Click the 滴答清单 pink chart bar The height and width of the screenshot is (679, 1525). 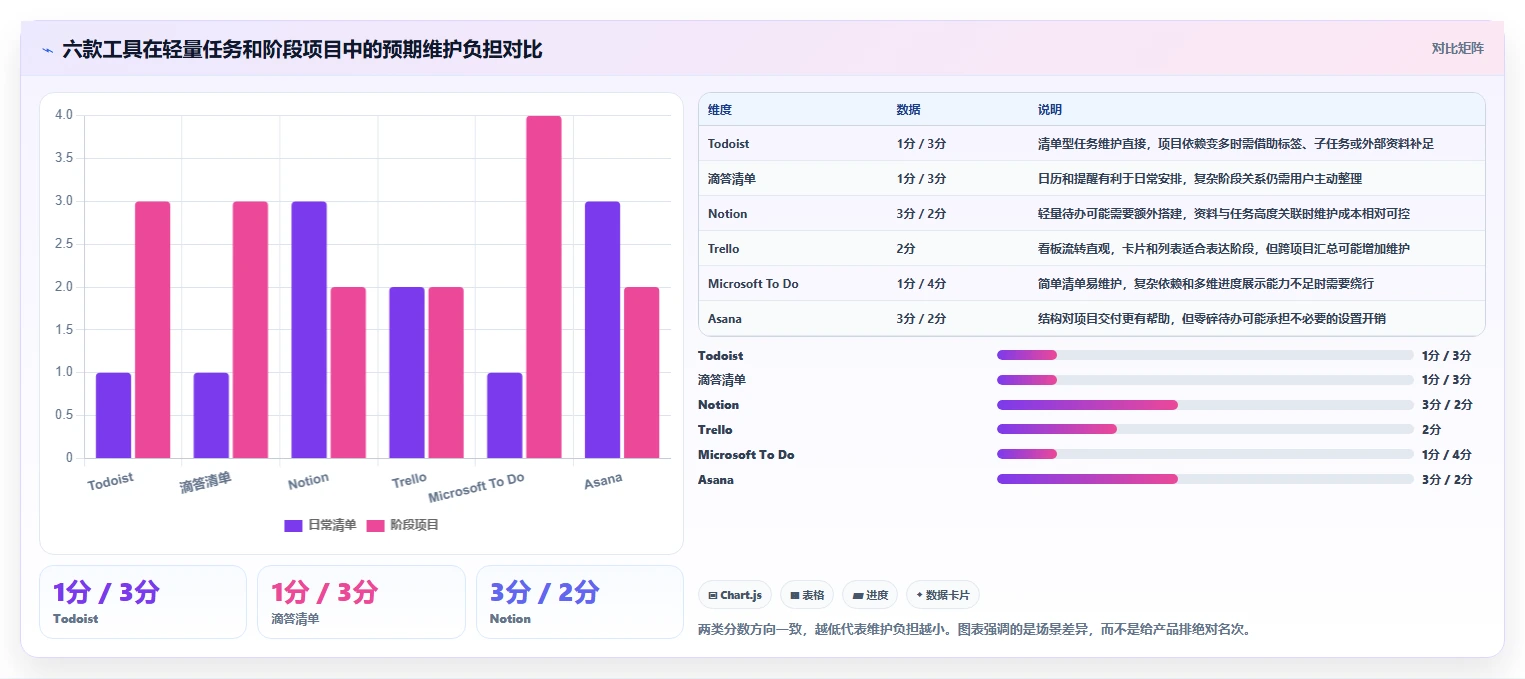click(251, 330)
